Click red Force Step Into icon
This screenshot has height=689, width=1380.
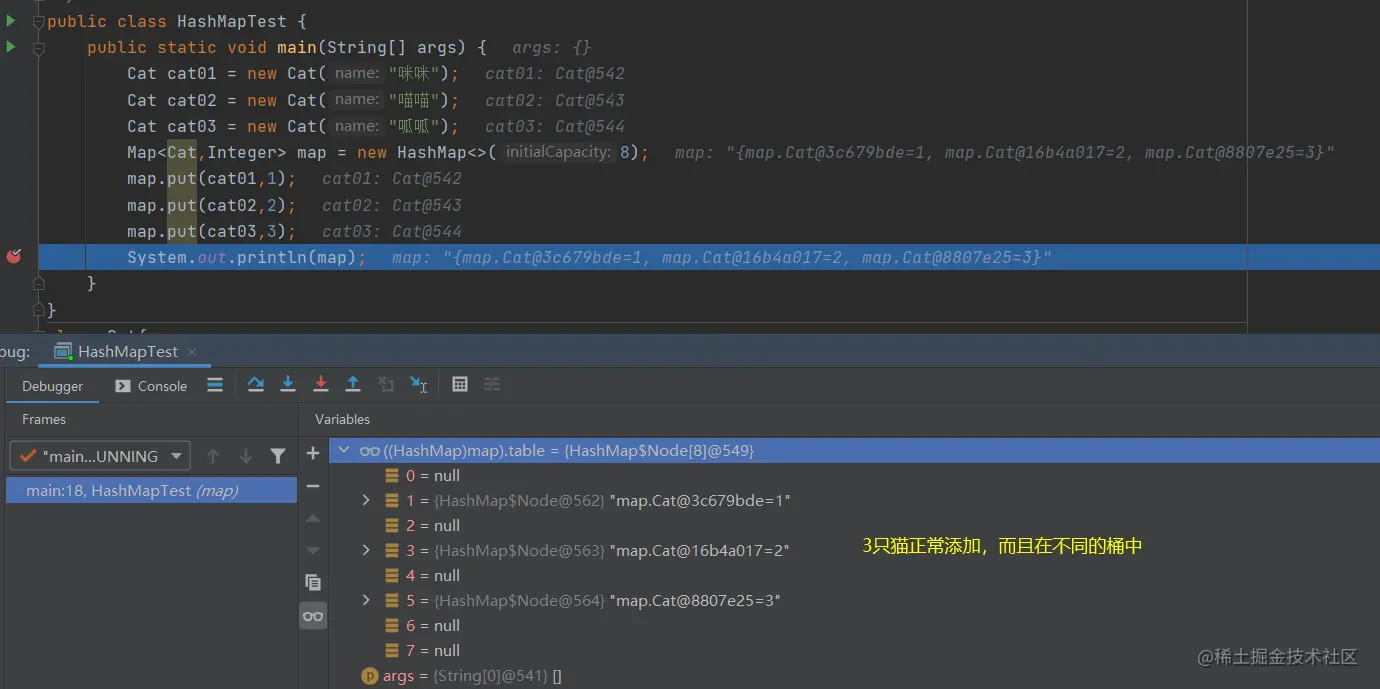click(x=321, y=384)
